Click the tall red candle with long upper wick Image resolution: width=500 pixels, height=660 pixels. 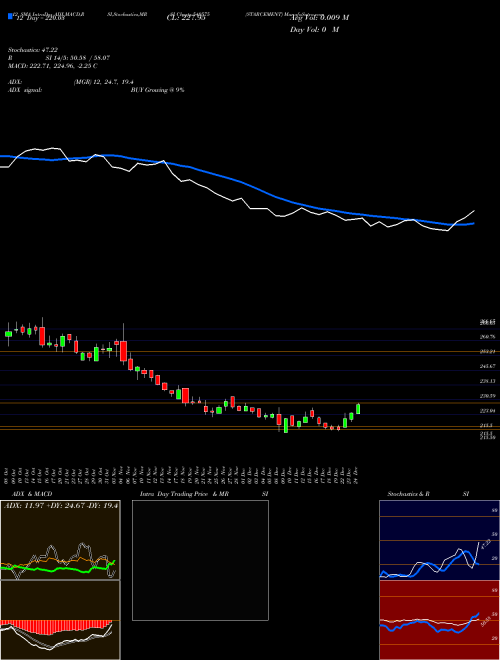pyautogui.click(x=123, y=351)
